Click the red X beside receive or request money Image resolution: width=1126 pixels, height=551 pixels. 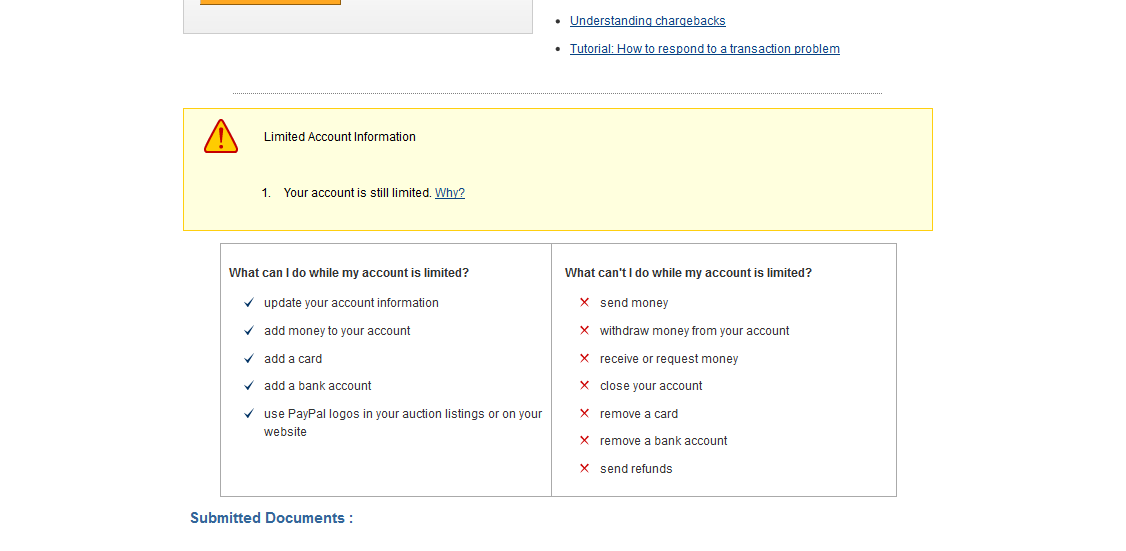click(x=585, y=359)
